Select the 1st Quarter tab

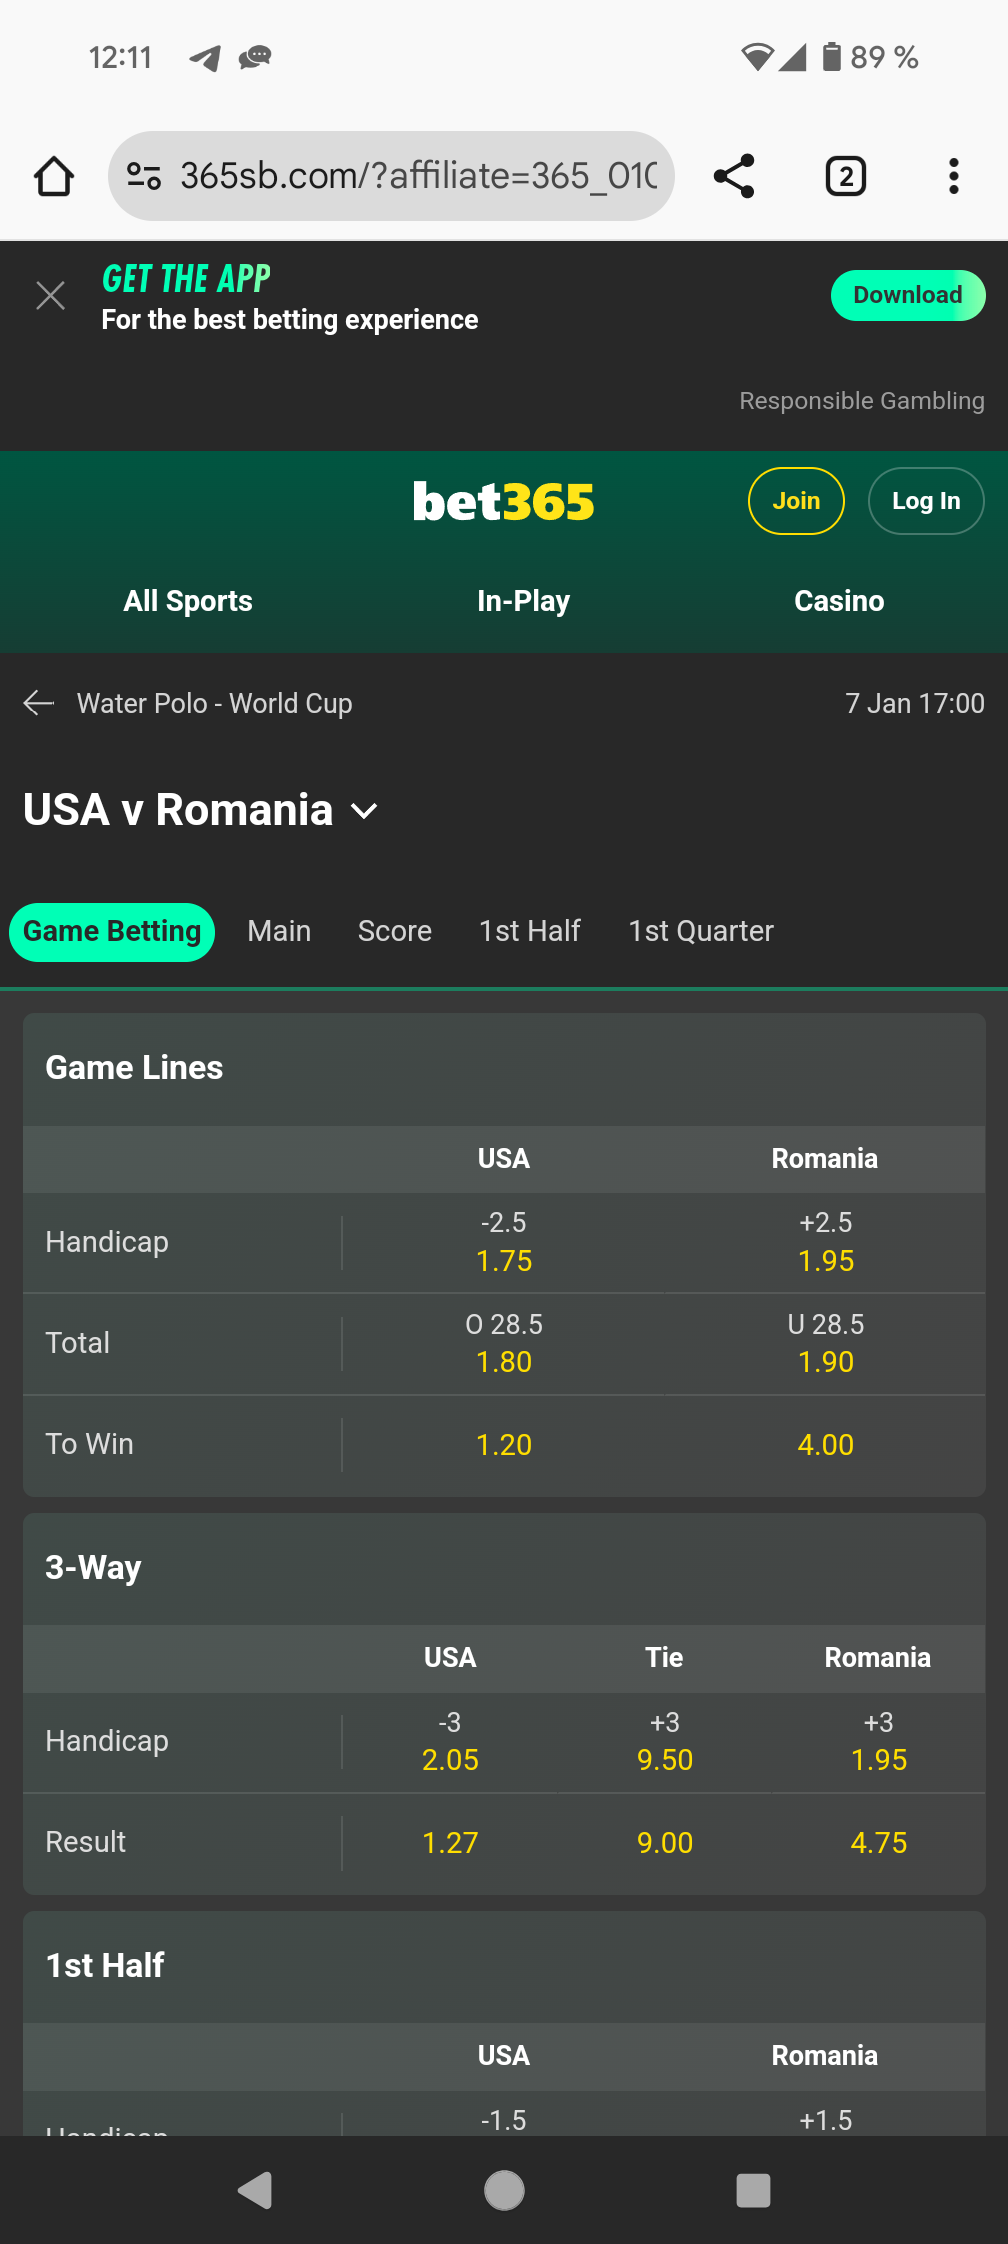[x=701, y=931]
